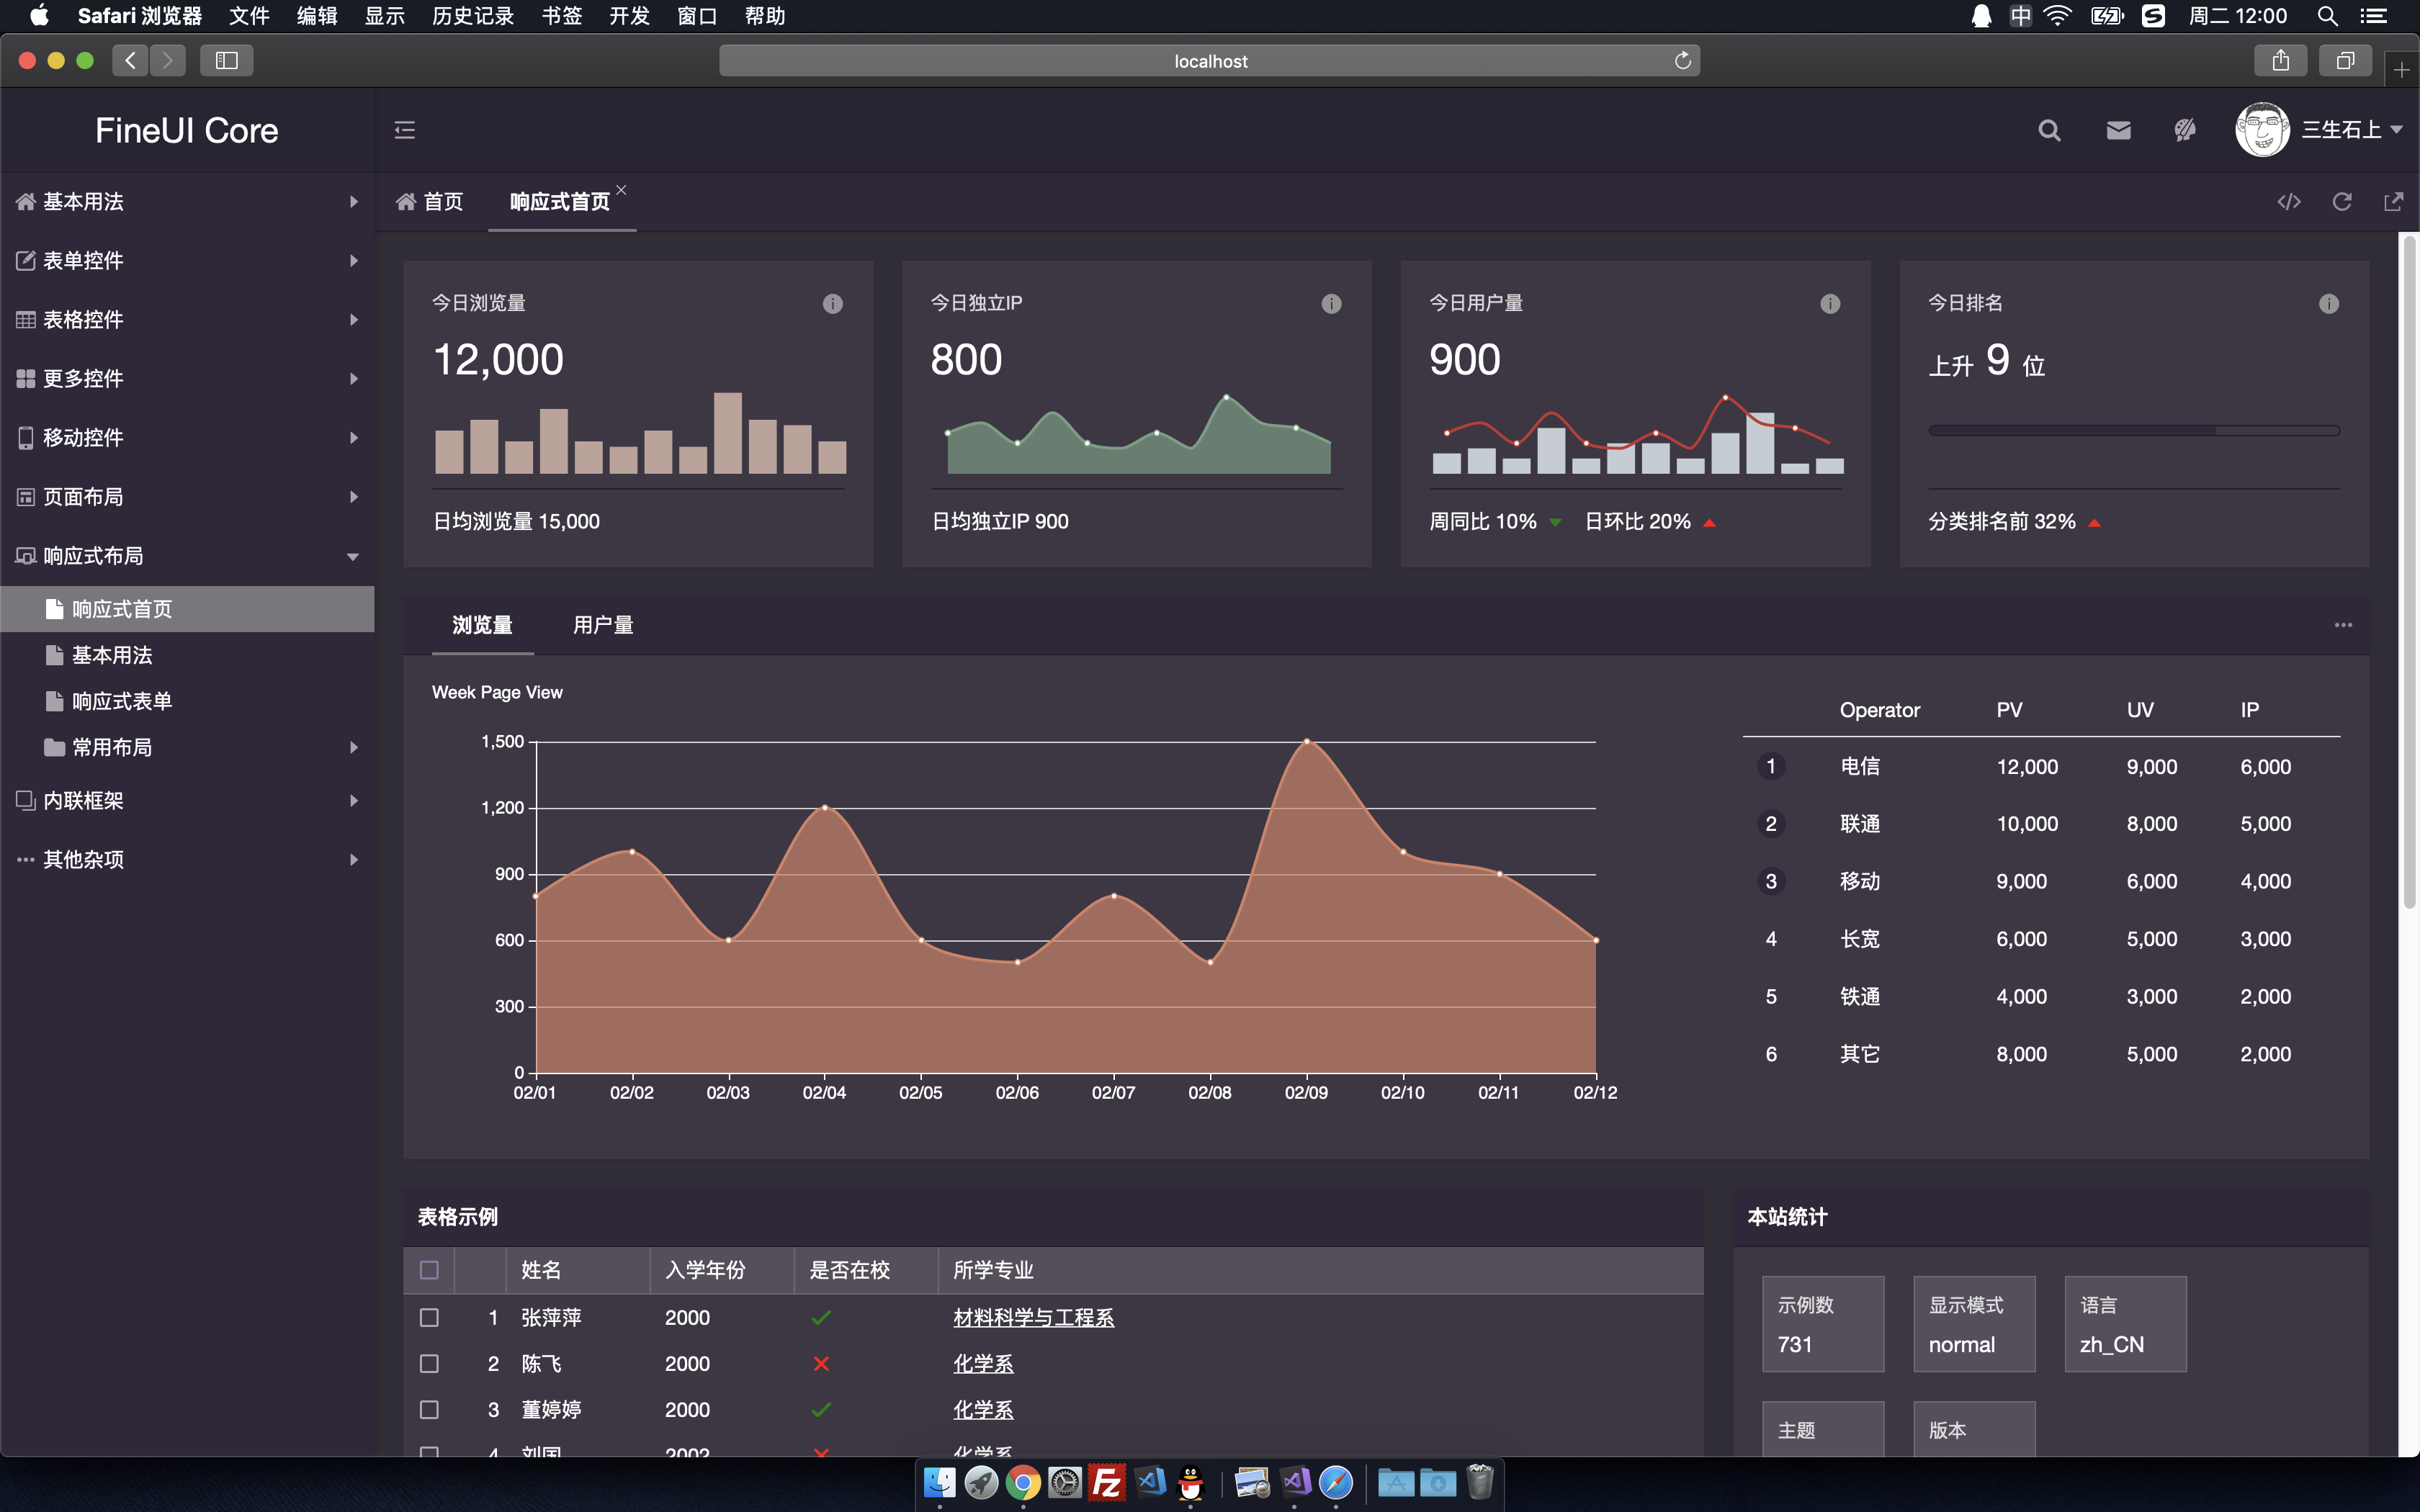Click the tab refresh icon
2420x1512 pixels.
click(2342, 202)
